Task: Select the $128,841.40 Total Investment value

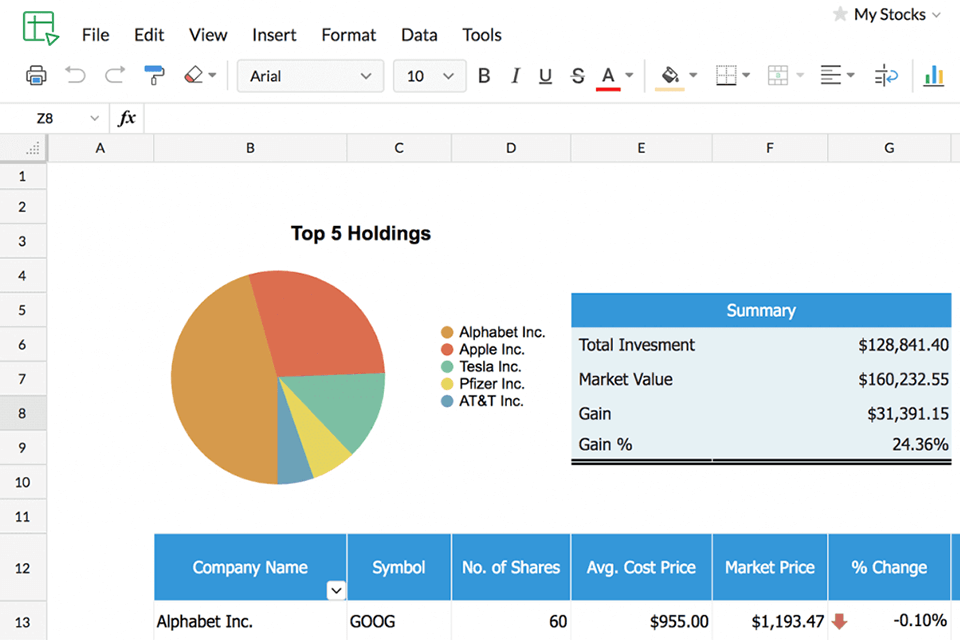Action: click(x=904, y=345)
